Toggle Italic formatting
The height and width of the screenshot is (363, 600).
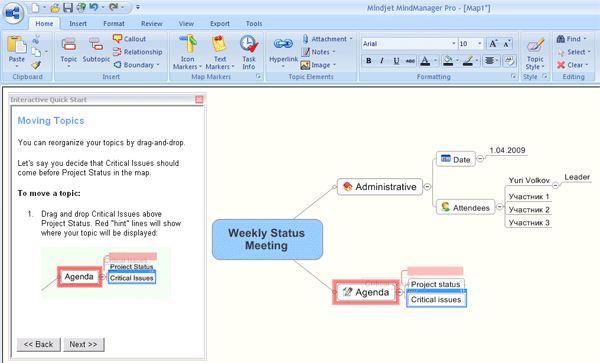(382, 60)
